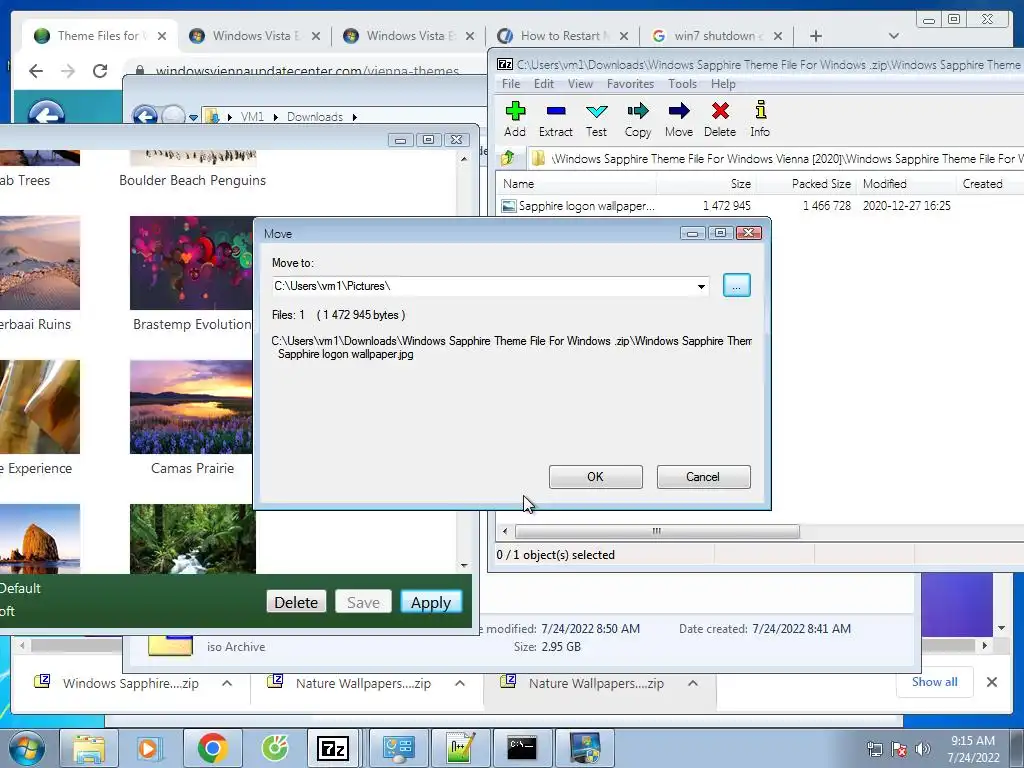This screenshot has width=1024, height=768.
Task: Show all downloads in Chrome
Action: [x=935, y=682]
